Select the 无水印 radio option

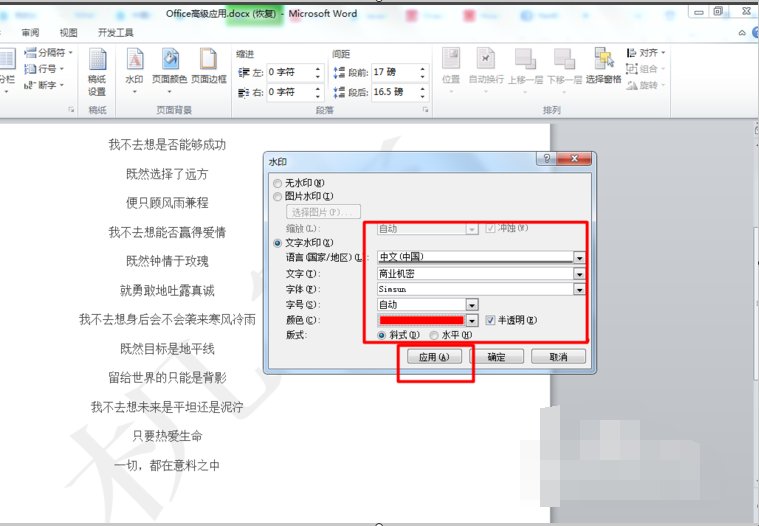pos(277,183)
